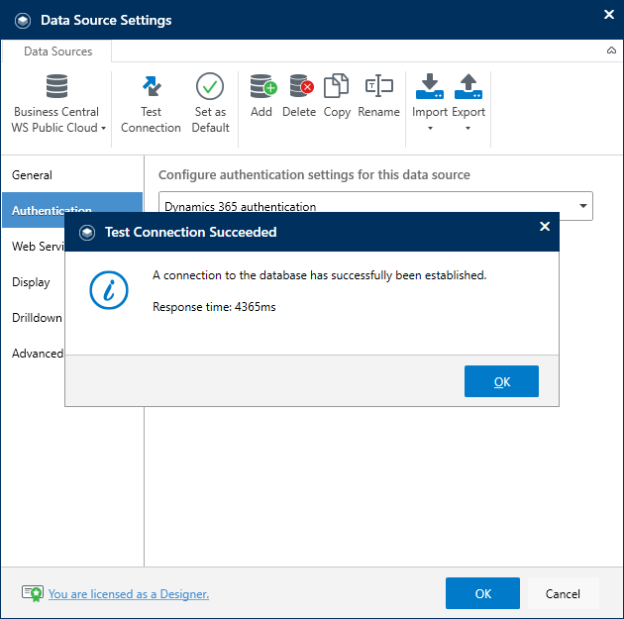
Task: Click the 'Configure authentication settings' heading
Action: click(x=314, y=175)
